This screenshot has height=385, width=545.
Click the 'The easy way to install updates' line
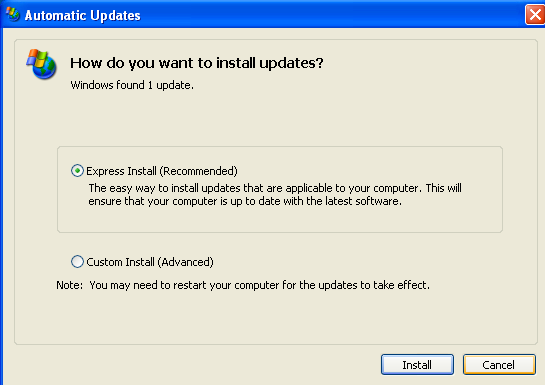[275, 188]
